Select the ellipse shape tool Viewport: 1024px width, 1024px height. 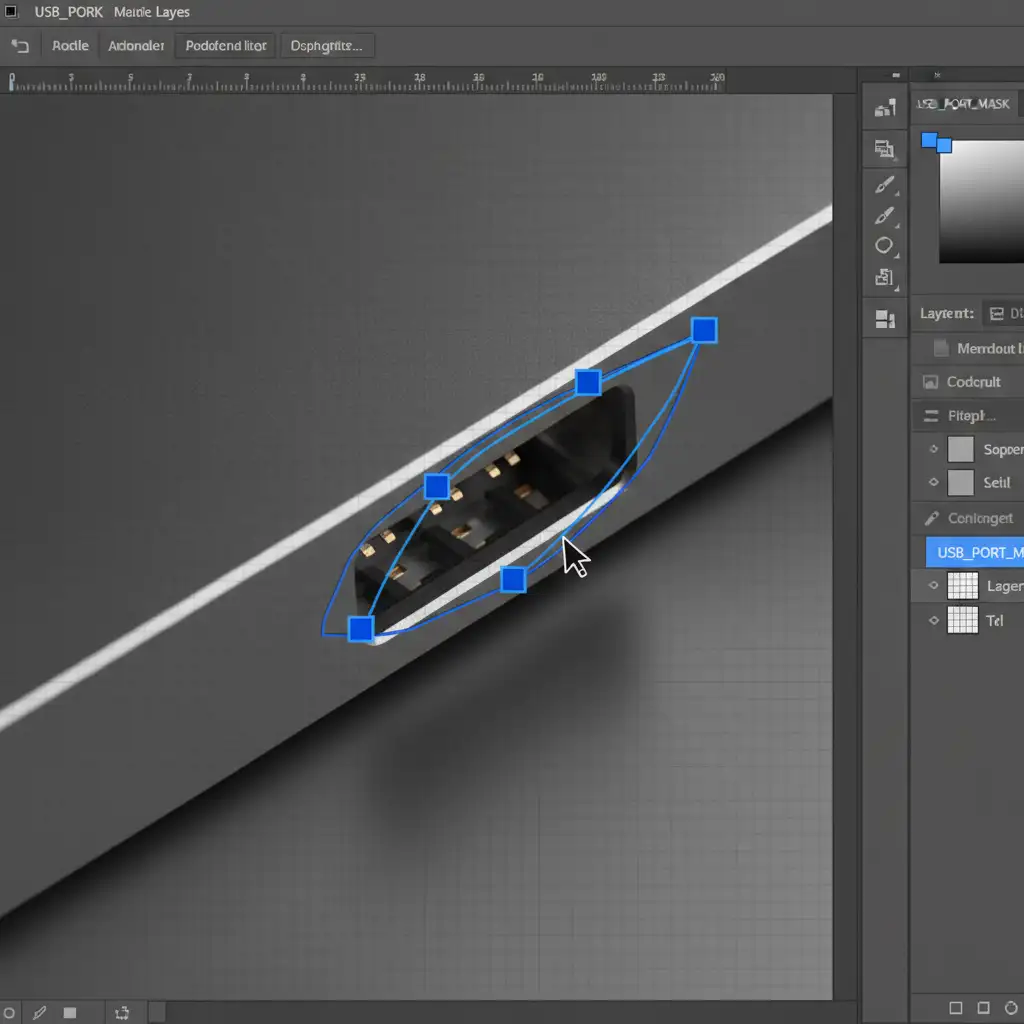pyautogui.click(x=885, y=246)
